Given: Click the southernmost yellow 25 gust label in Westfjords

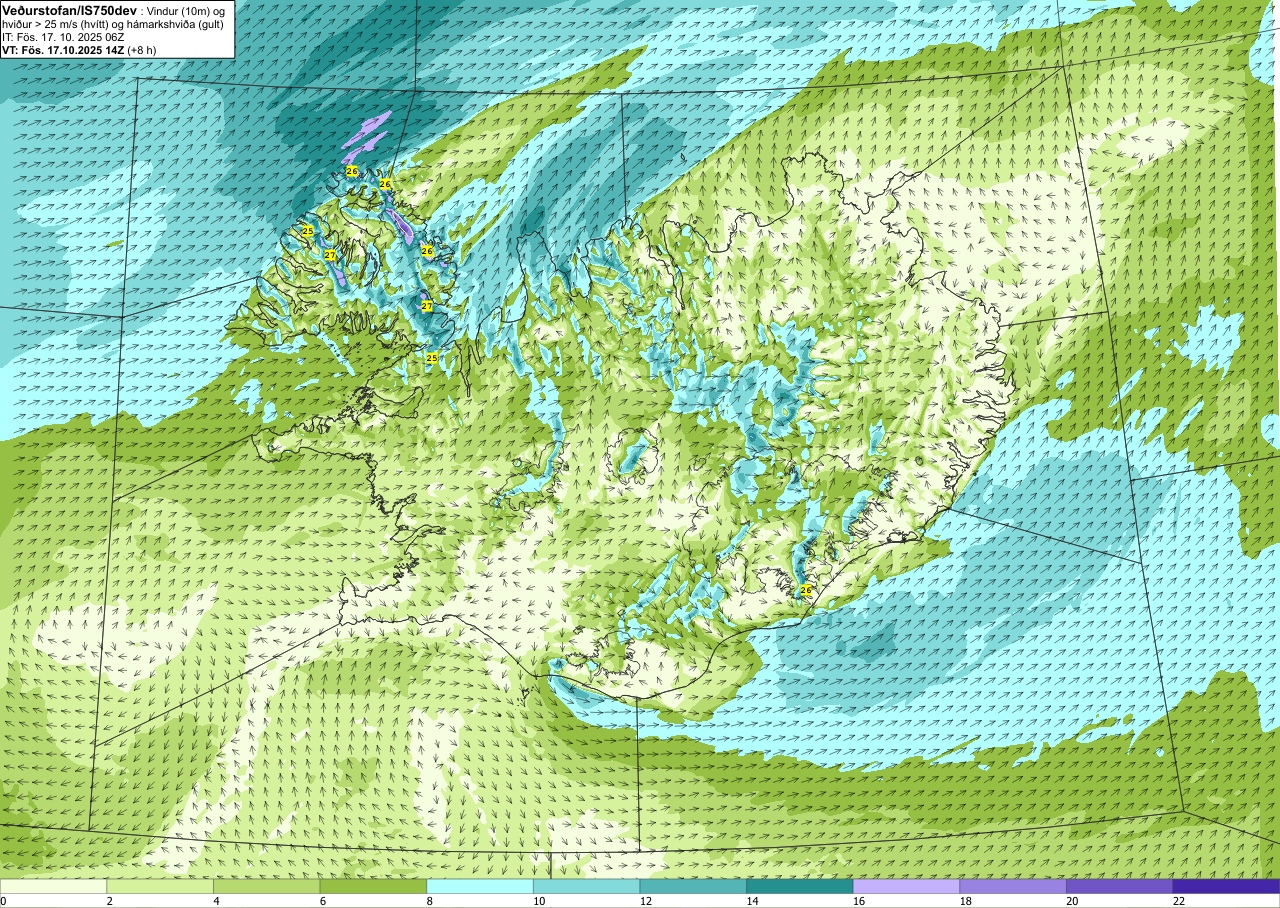Looking at the screenshot, I should tap(432, 357).
